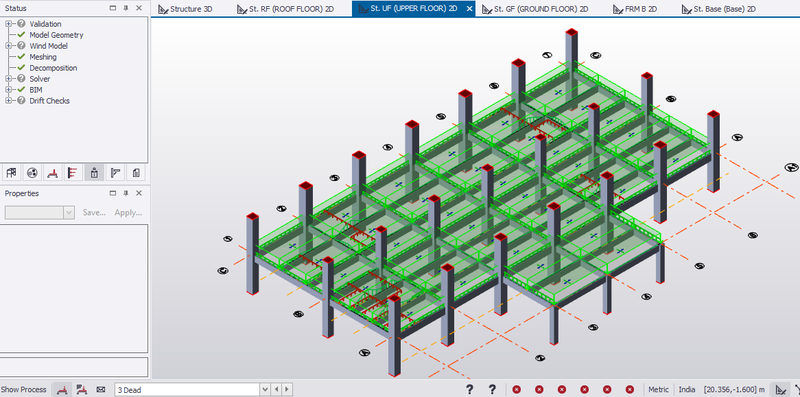Screen dimensions: 800x397
Task: Pin the Status panel with the pushpin
Action: click(x=126, y=8)
